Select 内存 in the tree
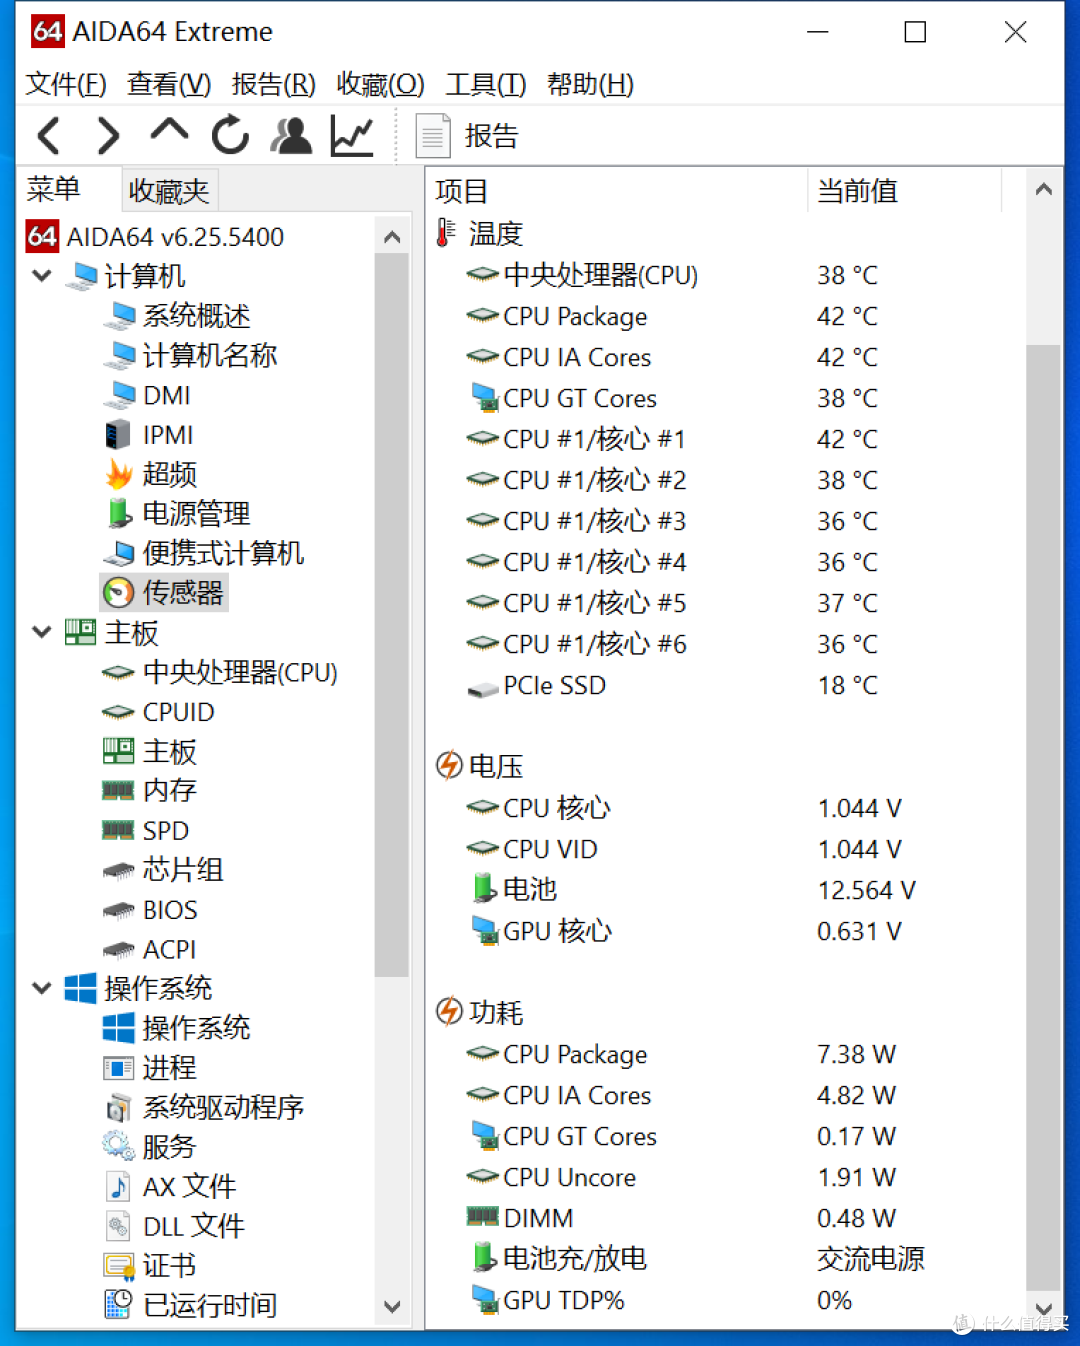The width and height of the screenshot is (1080, 1346). [169, 790]
